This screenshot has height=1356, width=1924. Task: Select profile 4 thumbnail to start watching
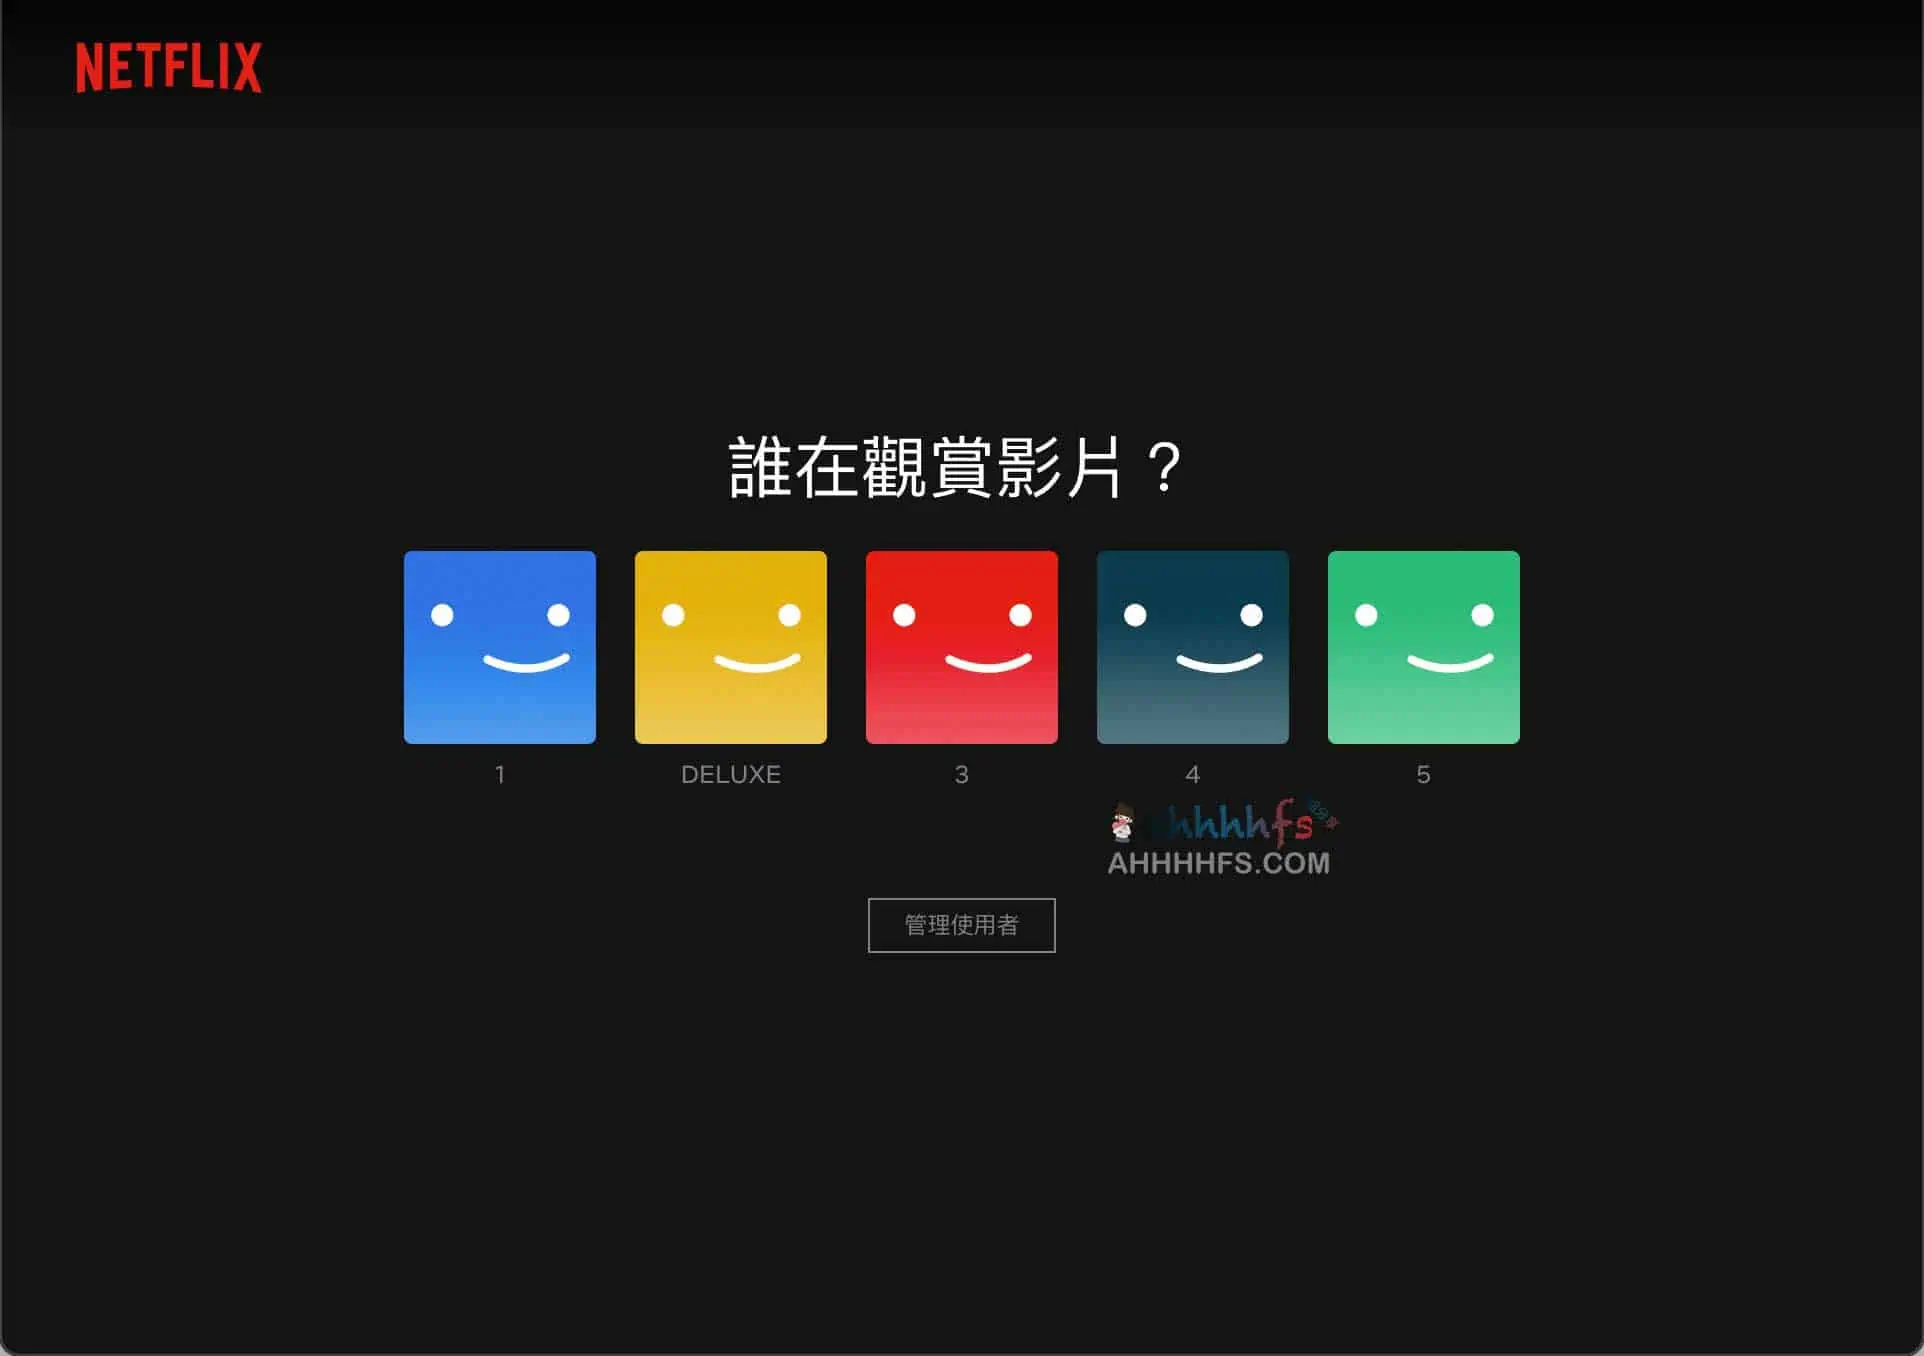1192,646
